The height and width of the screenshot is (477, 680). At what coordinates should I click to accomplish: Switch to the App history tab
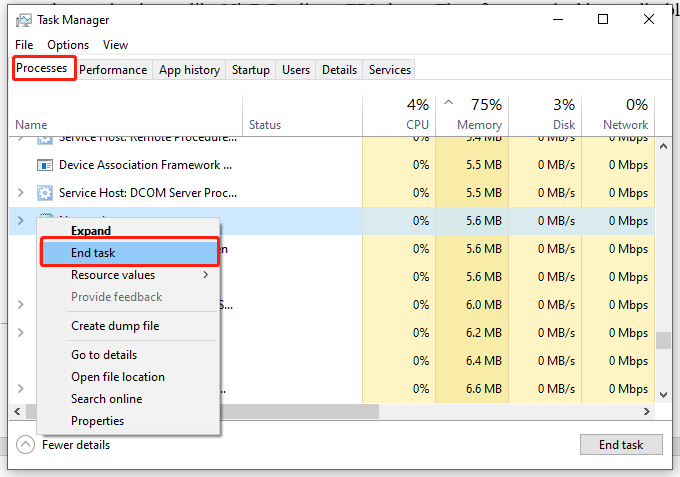[190, 70]
